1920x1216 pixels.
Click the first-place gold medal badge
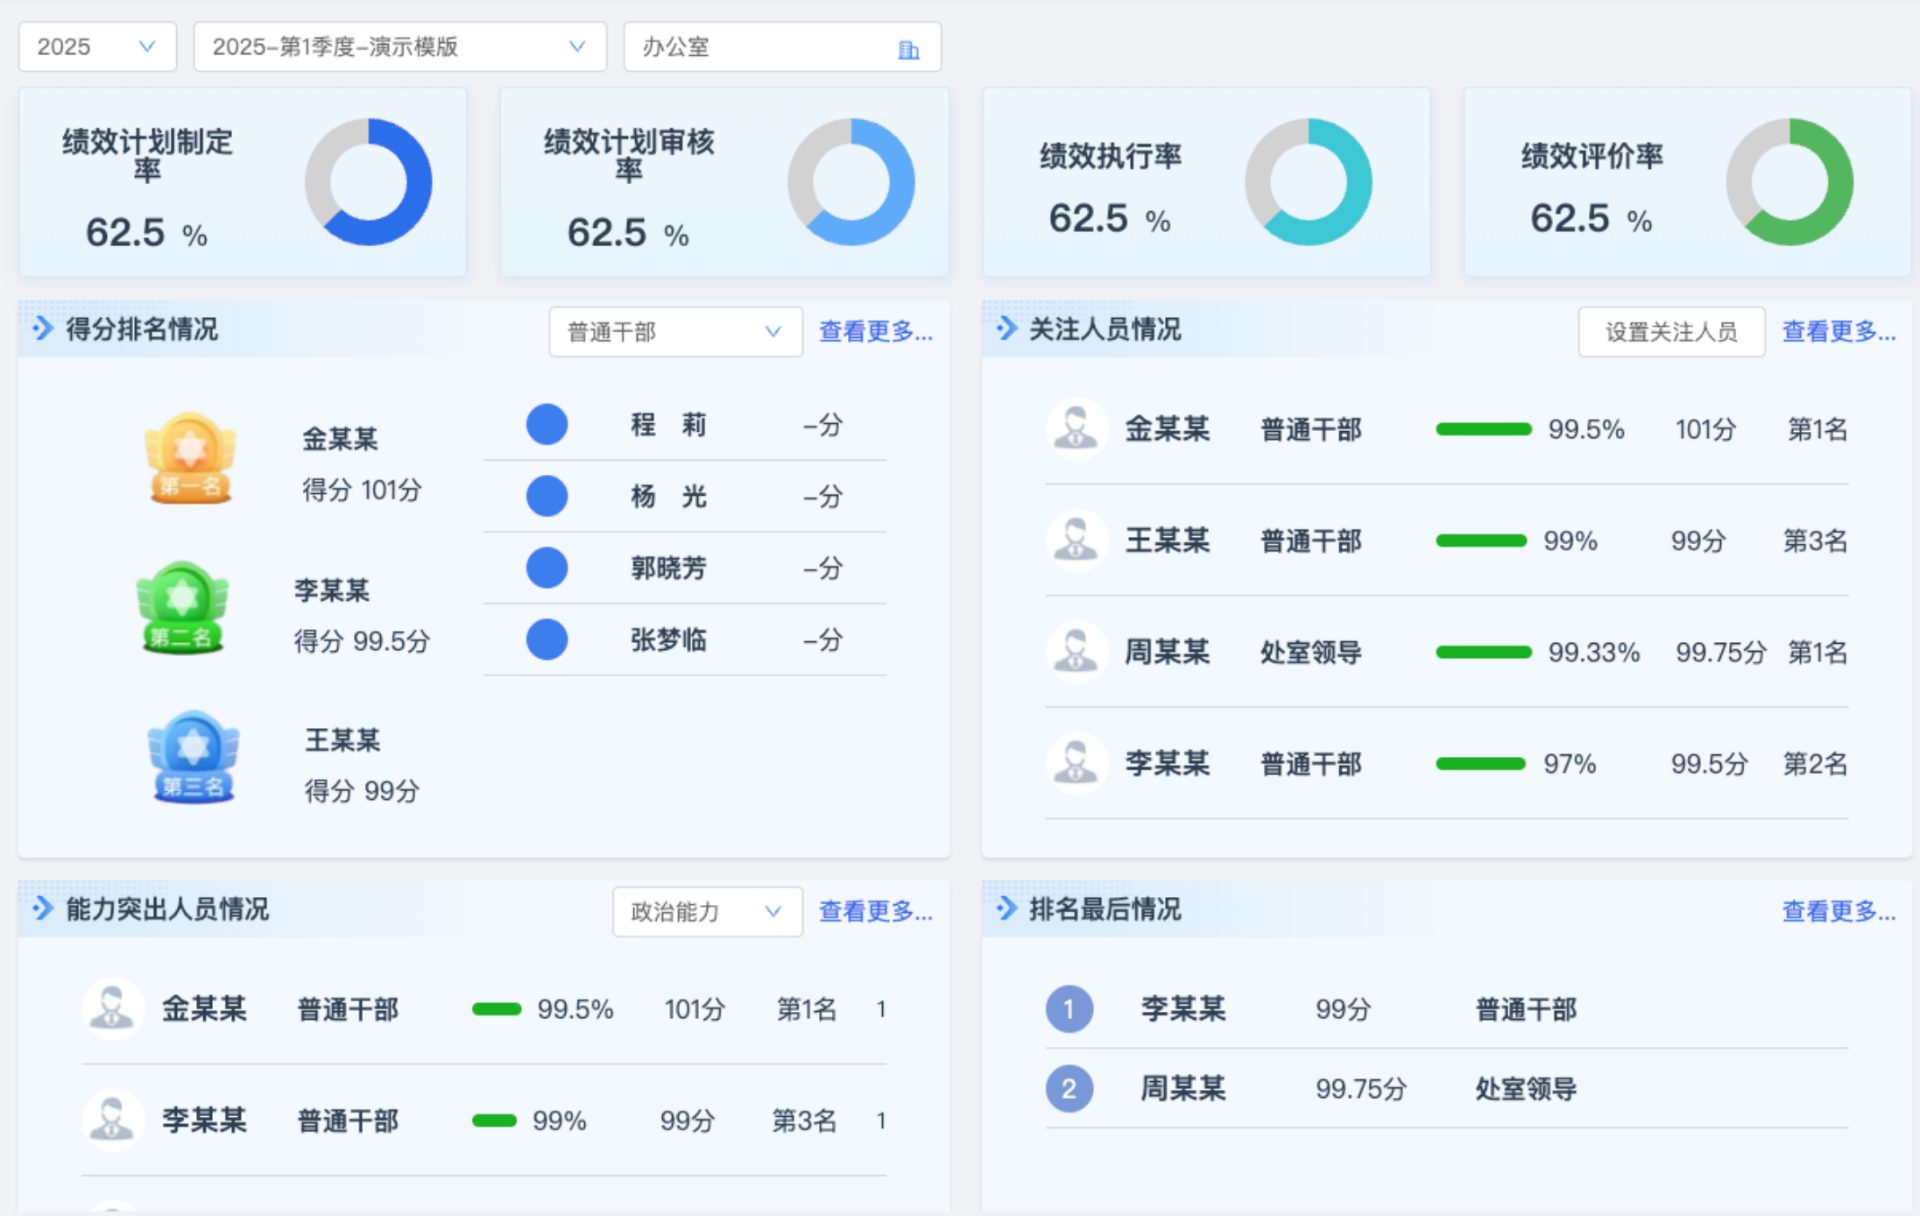(190, 458)
